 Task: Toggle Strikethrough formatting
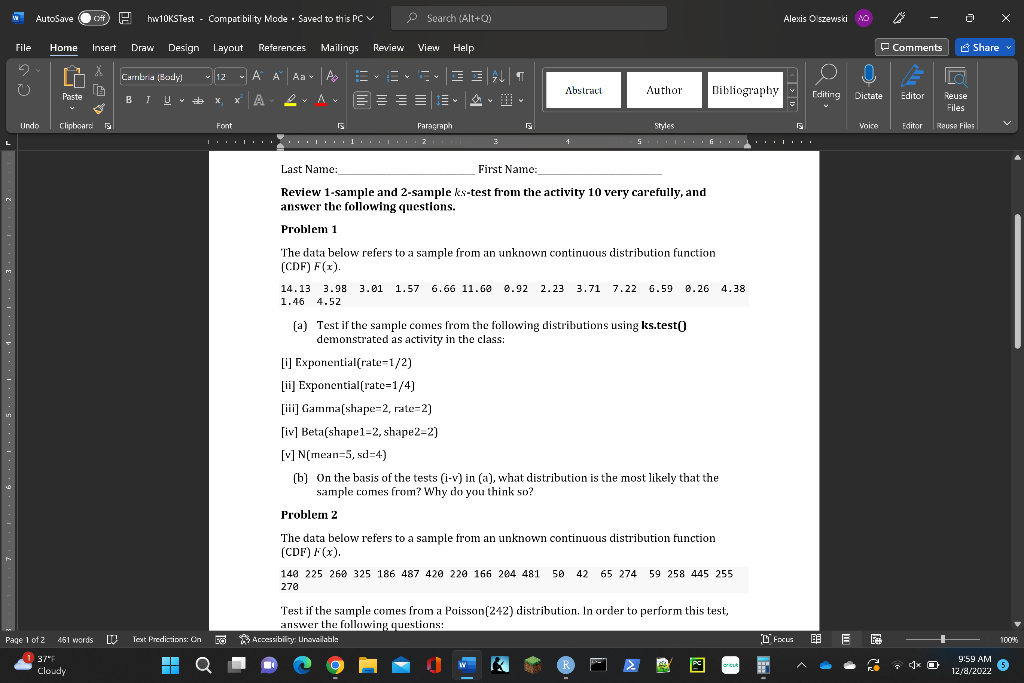click(x=198, y=100)
